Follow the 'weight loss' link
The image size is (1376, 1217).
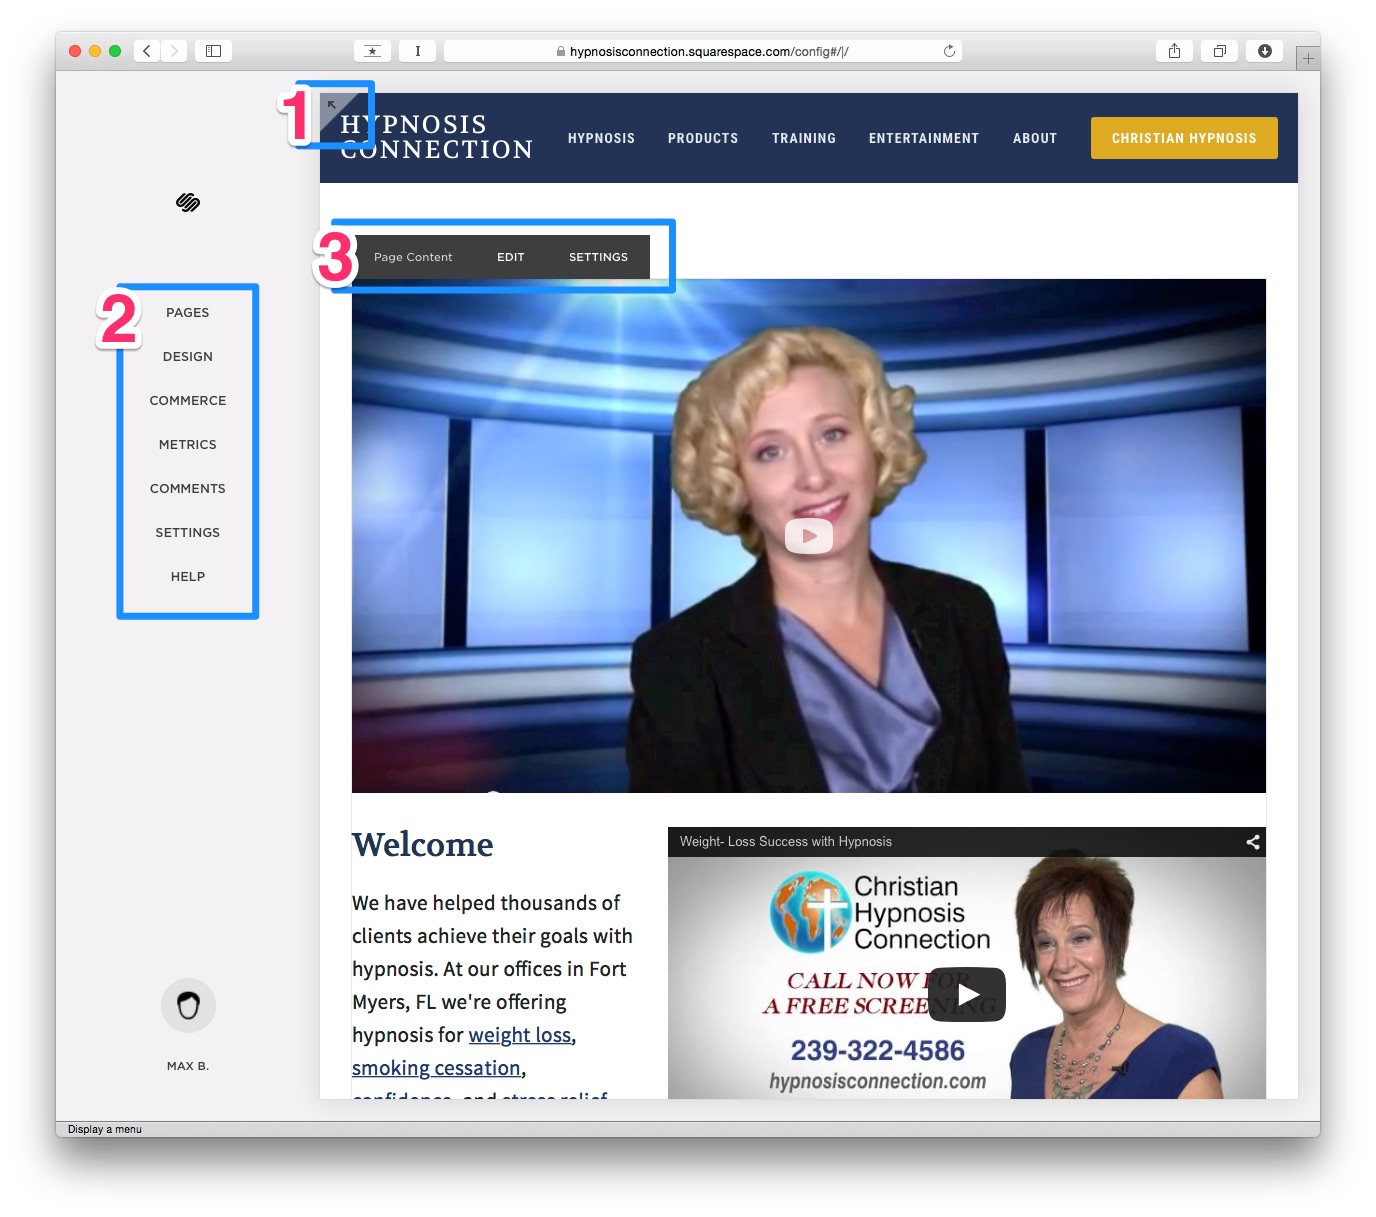(520, 1035)
